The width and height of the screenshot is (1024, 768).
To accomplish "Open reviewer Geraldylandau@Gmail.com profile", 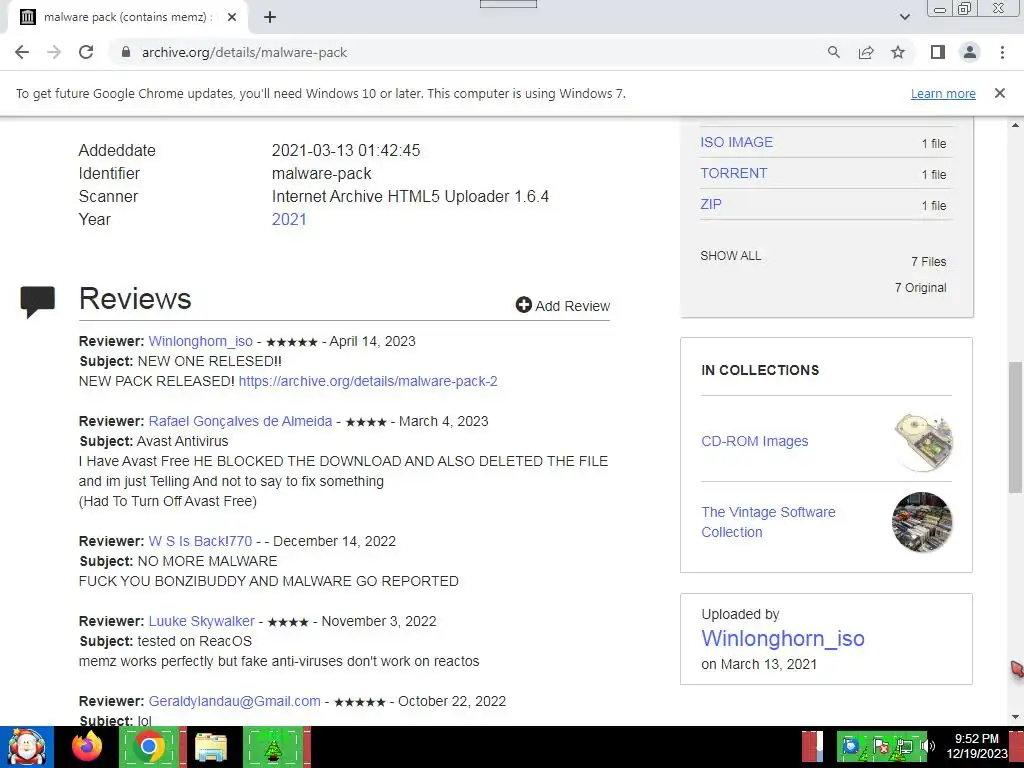I will click(x=234, y=701).
